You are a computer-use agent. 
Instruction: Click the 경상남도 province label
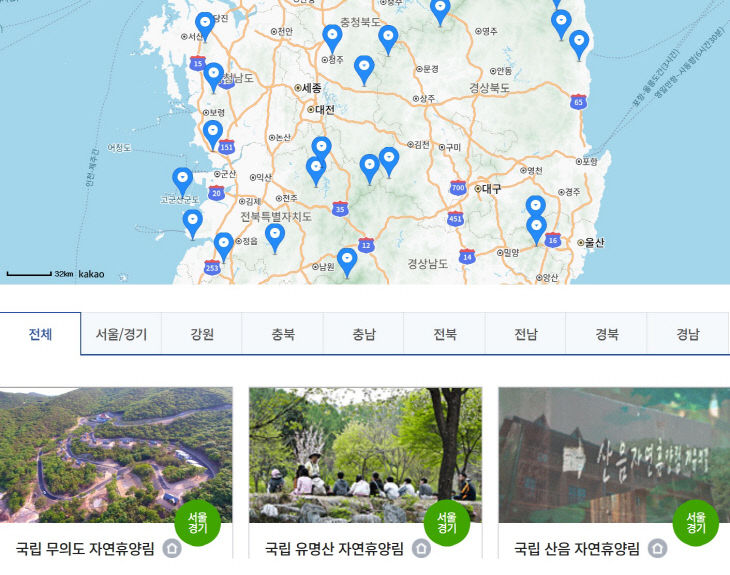coord(428,264)
